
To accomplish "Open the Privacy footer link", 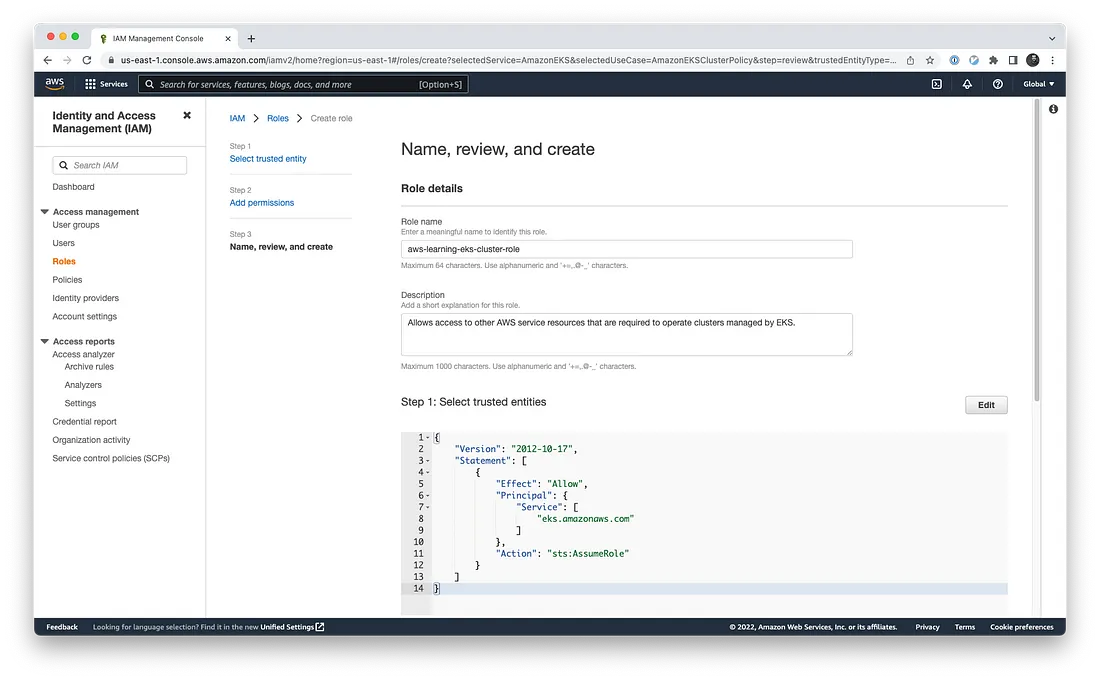I will pyautogui.click(x=927, y=627).
